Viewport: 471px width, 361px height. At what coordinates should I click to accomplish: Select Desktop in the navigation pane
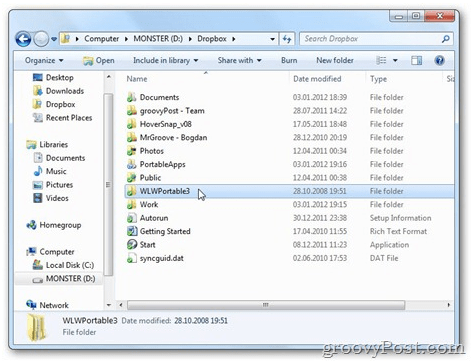53,77
